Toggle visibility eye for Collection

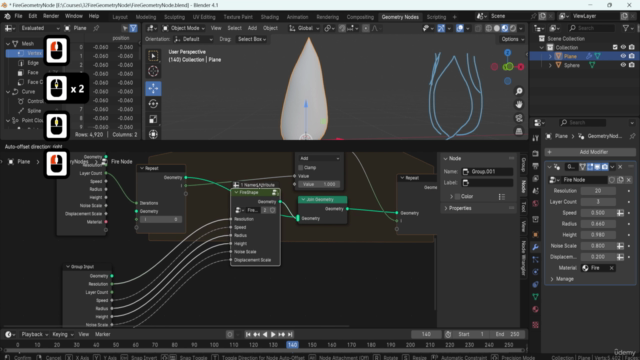coord(623,47)
